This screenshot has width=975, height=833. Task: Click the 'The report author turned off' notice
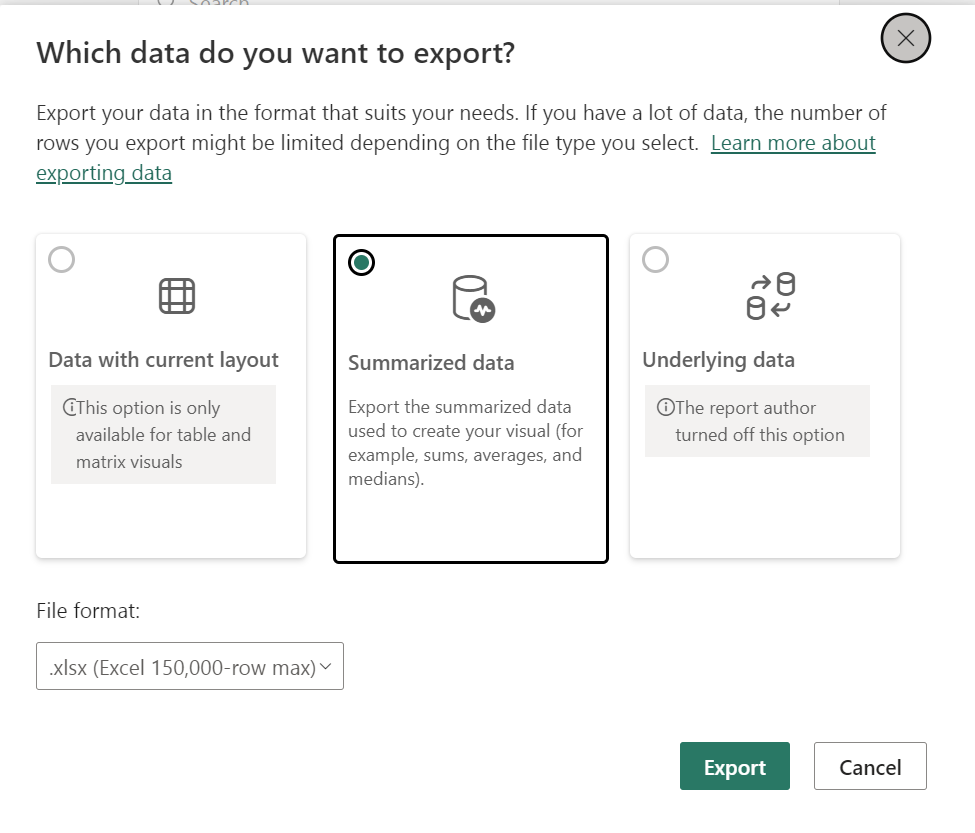pos(757,421)
